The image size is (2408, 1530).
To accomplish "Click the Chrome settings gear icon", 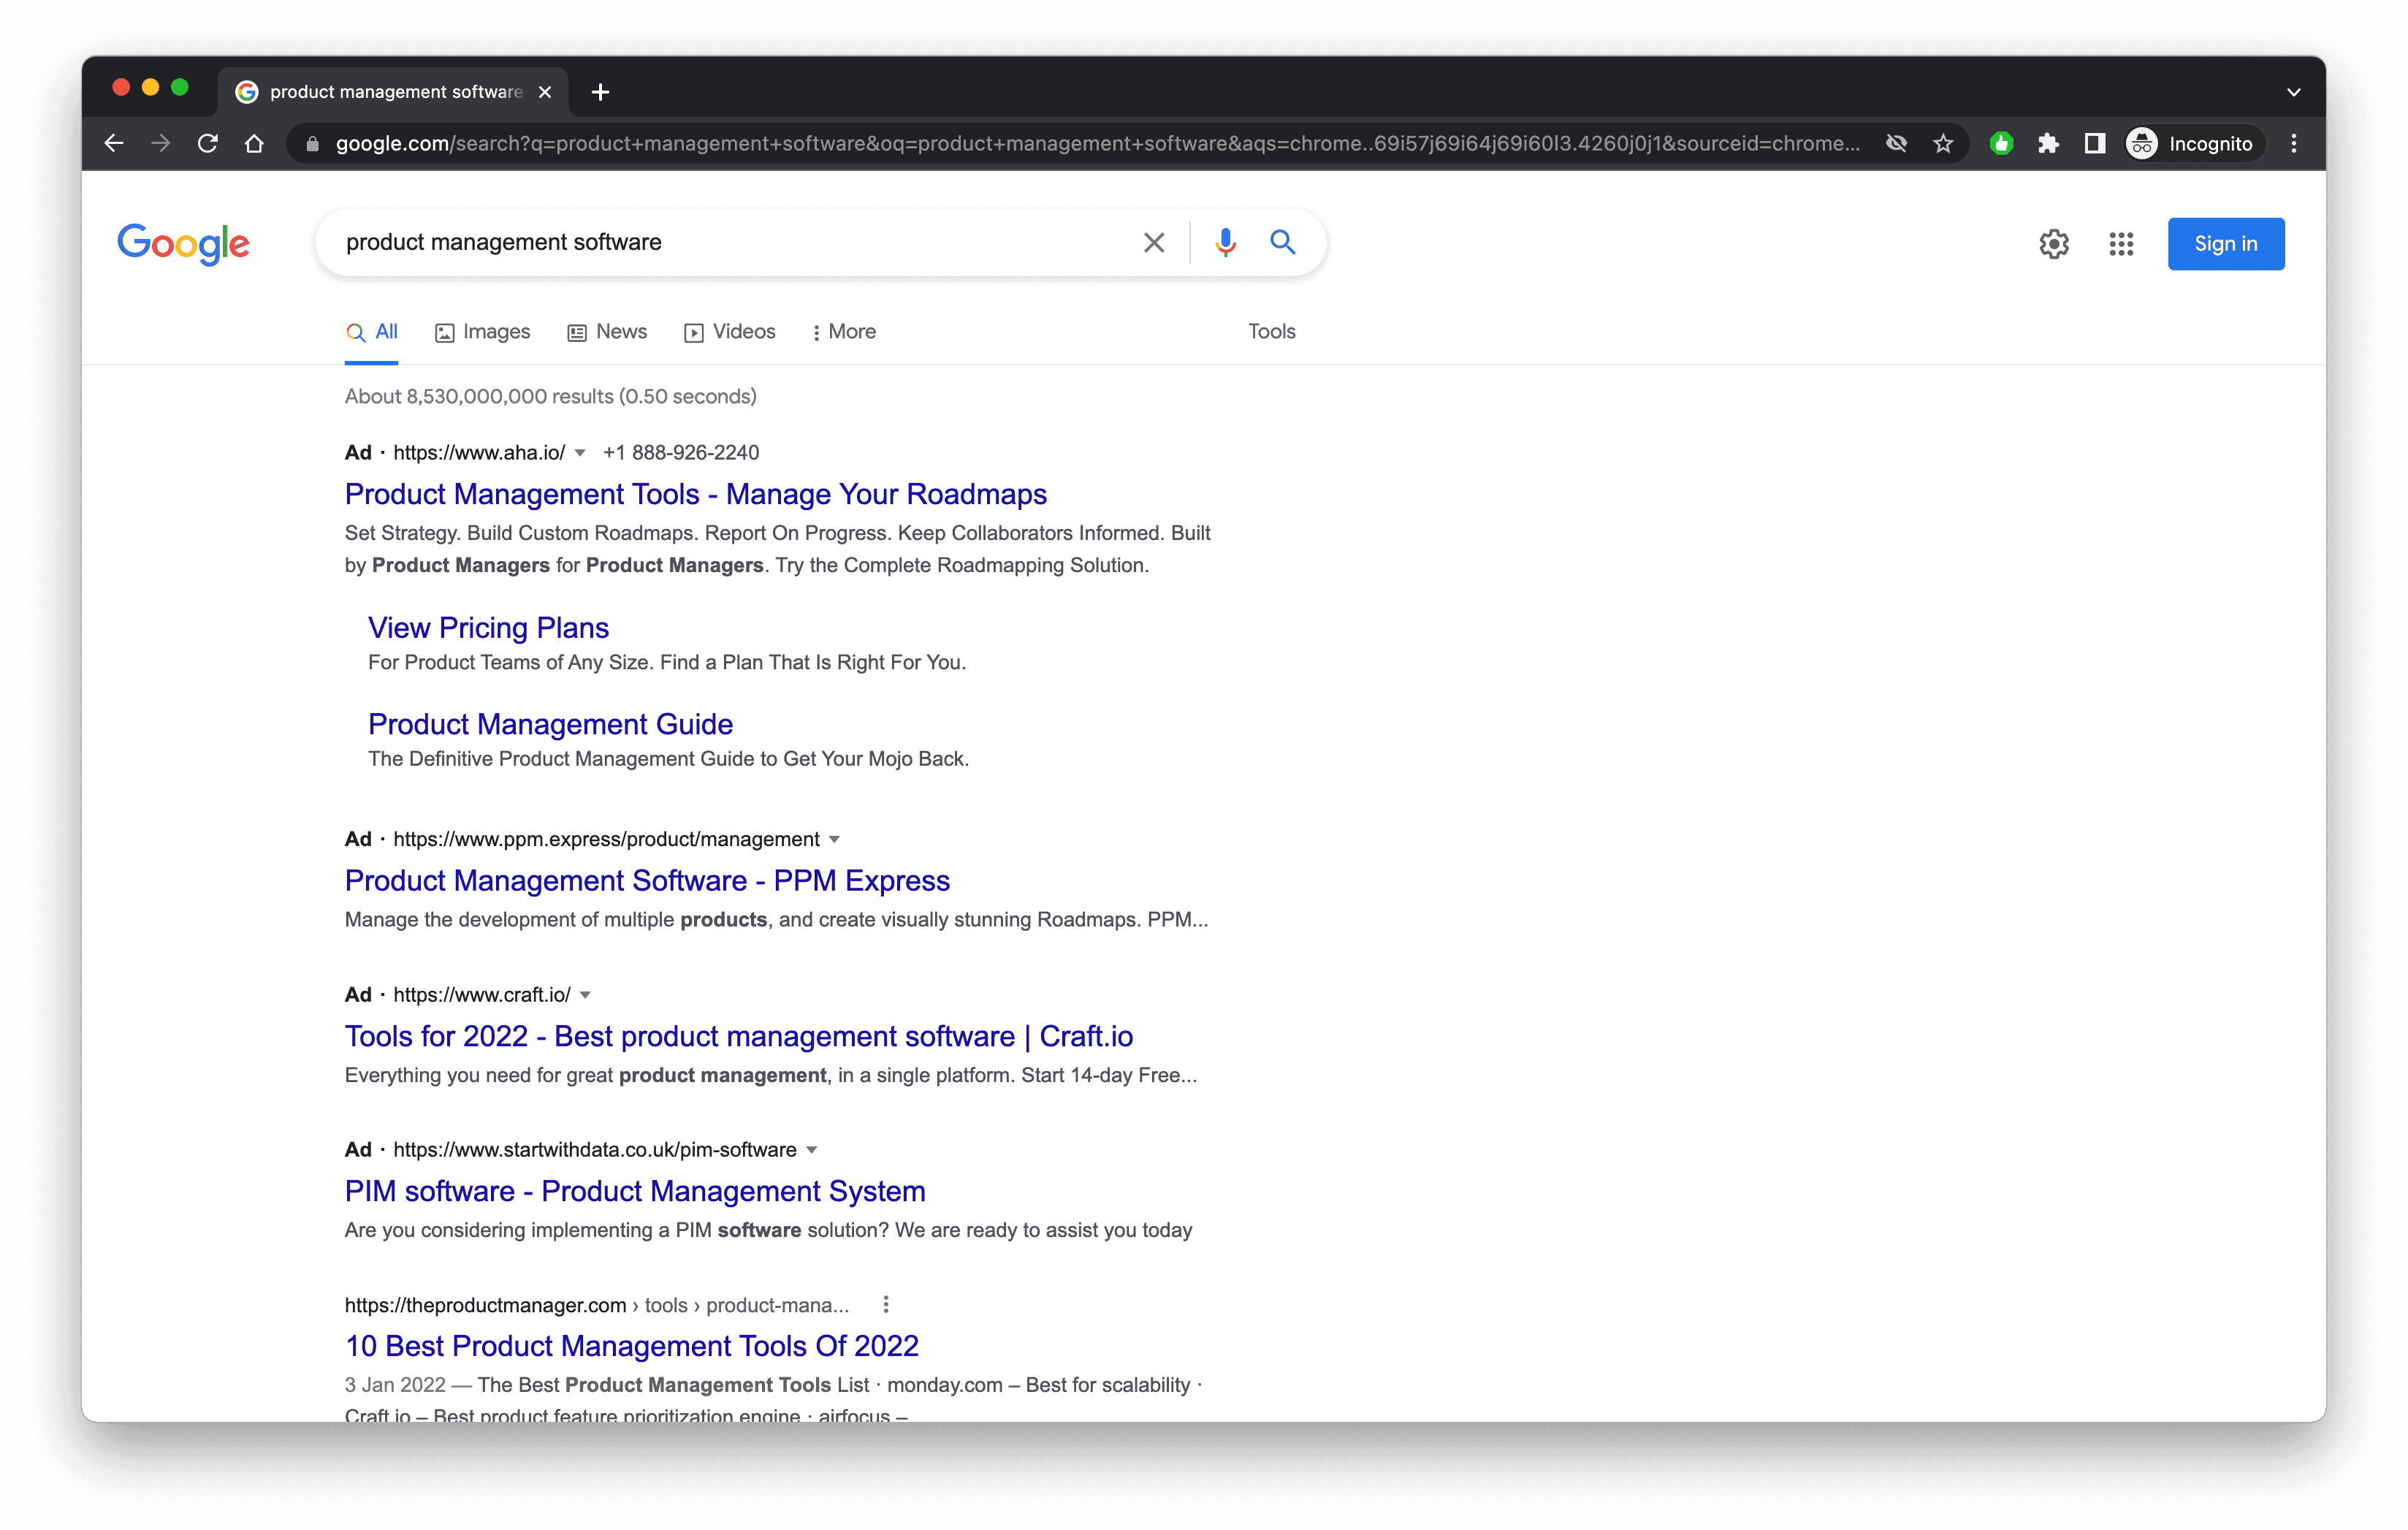I will pos(2050,244).
